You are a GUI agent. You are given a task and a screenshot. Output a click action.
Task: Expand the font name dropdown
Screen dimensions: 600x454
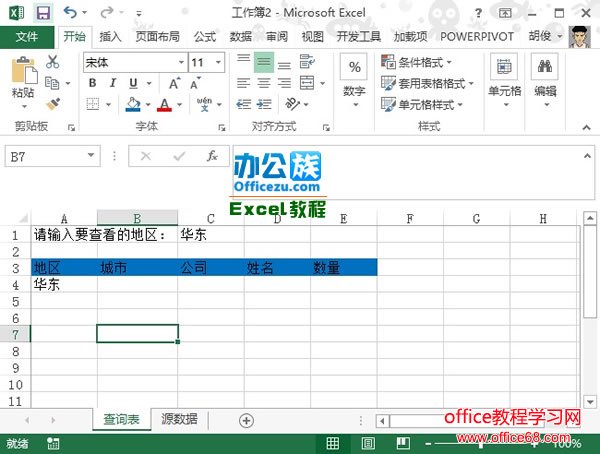pyautogui.click(x=181, y=62)
